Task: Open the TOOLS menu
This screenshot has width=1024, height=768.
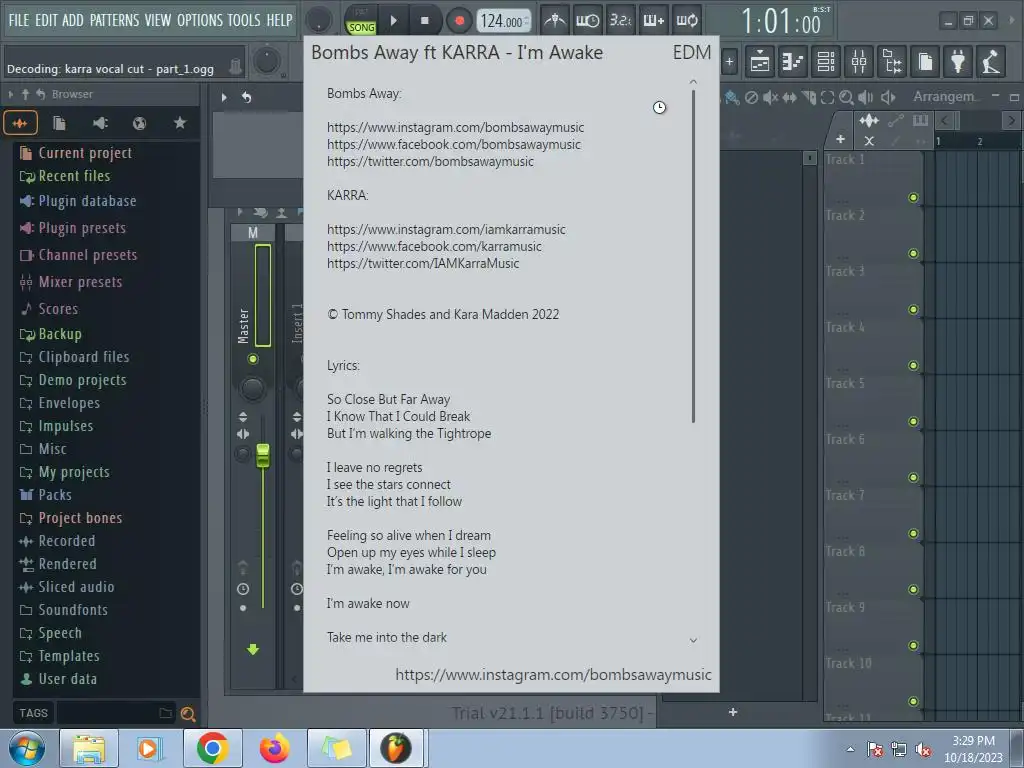Action: tap(244, 20)
